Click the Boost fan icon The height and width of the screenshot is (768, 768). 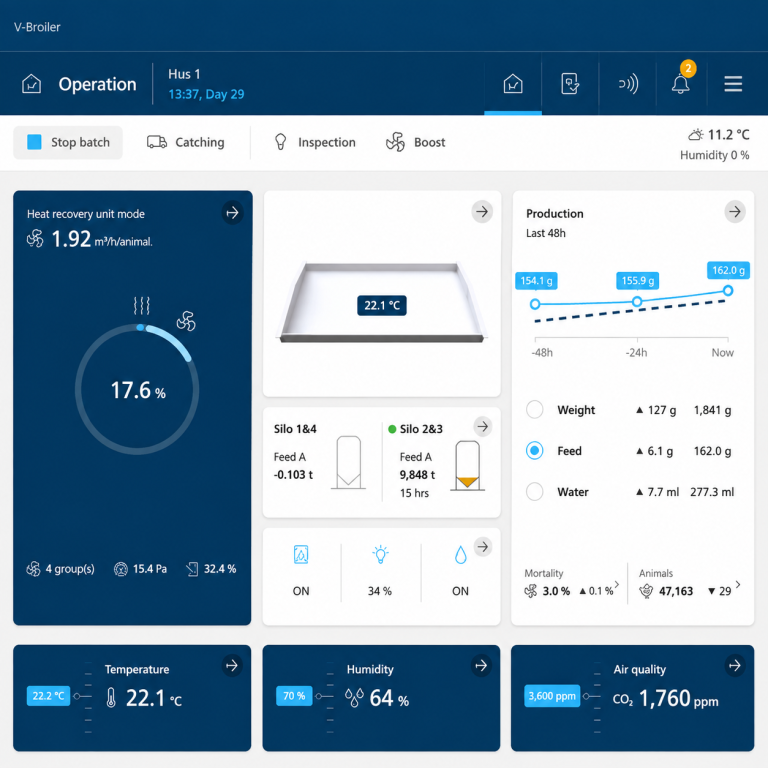coord(395,142)
